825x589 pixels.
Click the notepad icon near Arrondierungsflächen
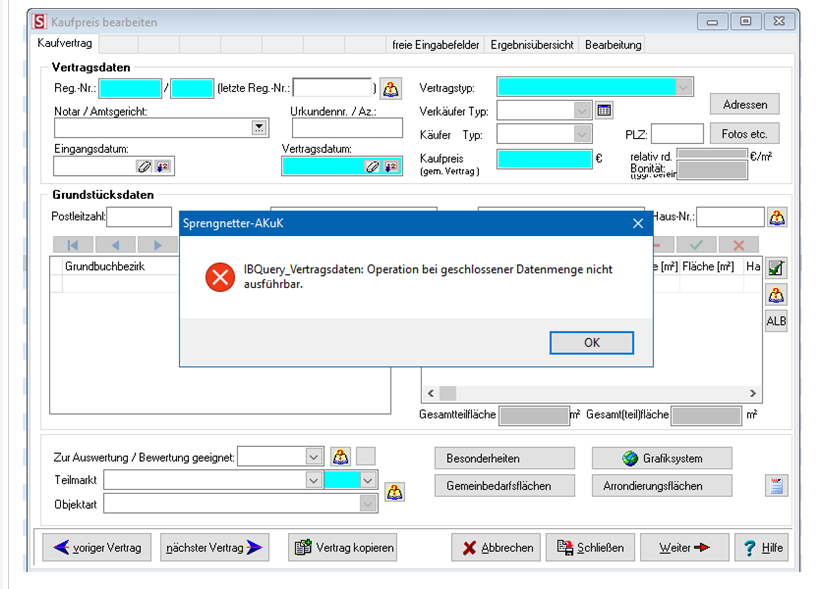click(776, 486)
